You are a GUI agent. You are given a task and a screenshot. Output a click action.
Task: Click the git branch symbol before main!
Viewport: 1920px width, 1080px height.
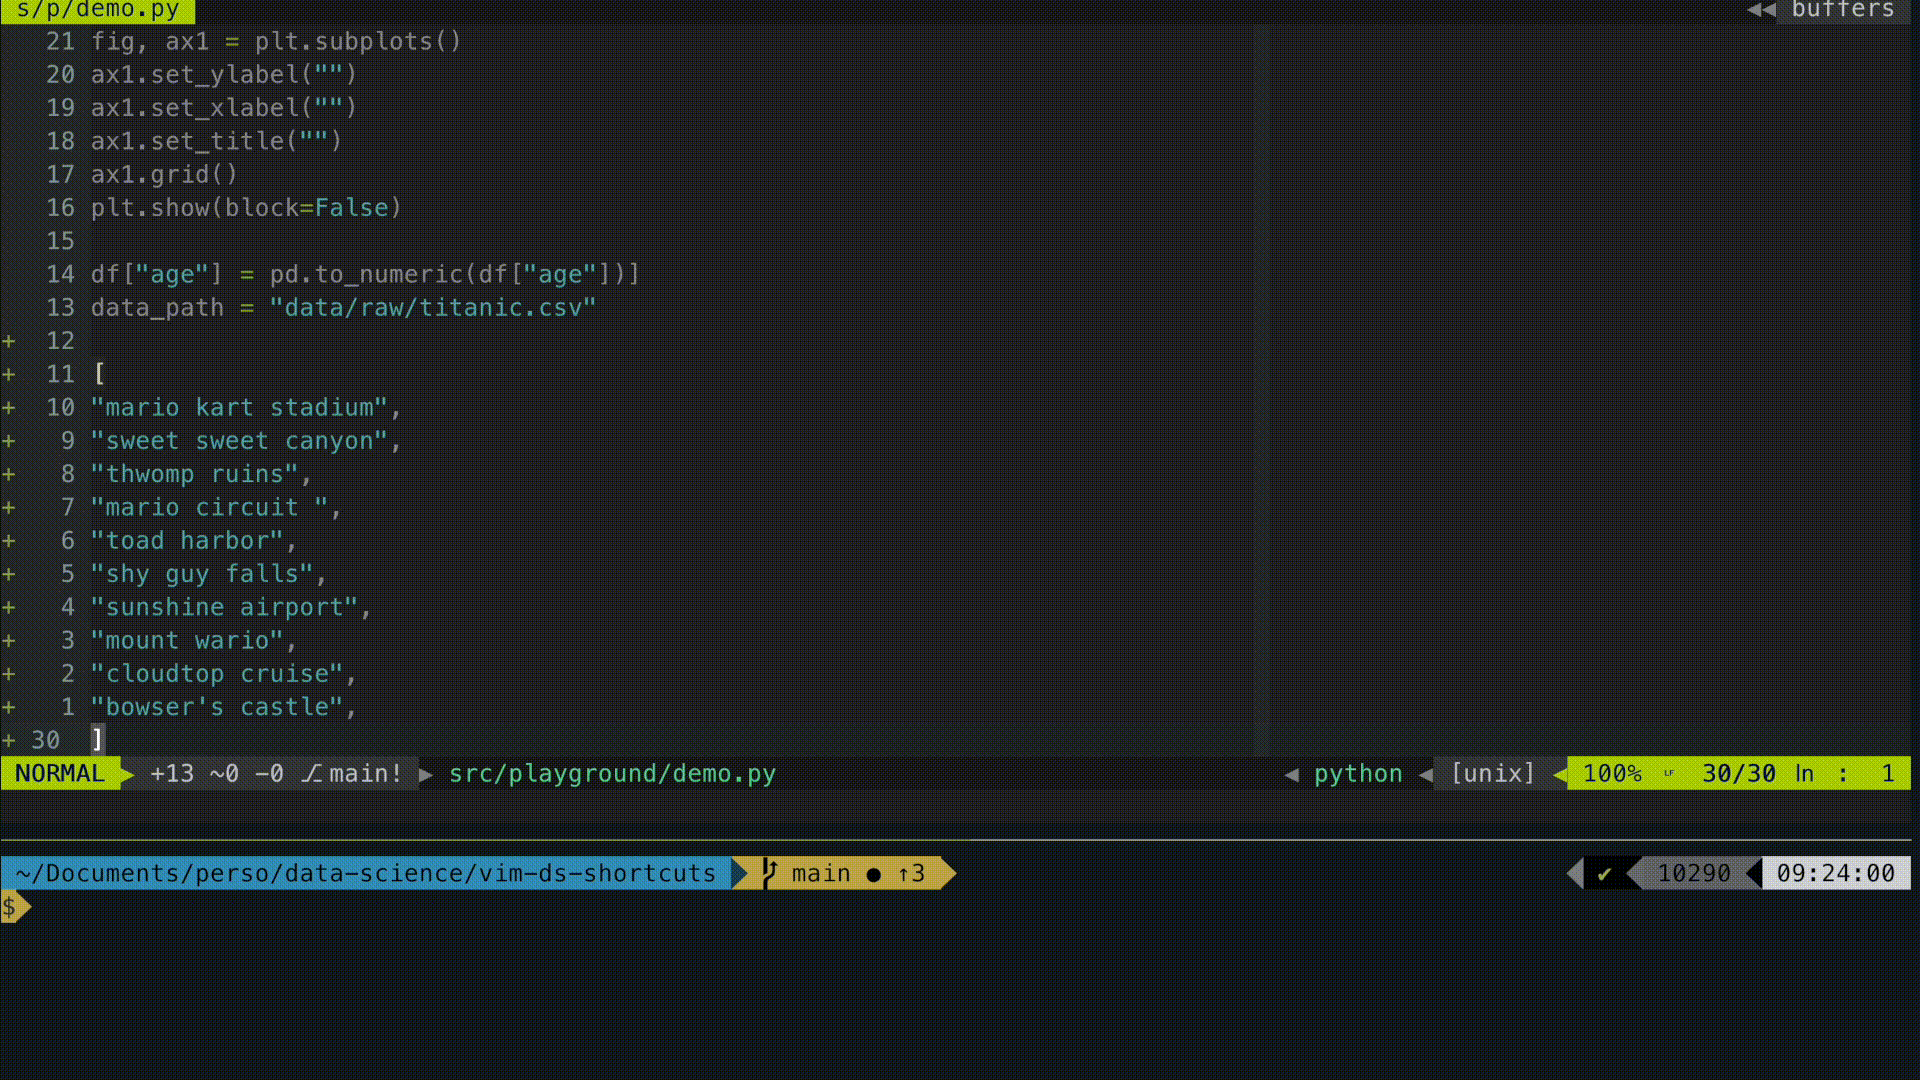tap(312, 774)
